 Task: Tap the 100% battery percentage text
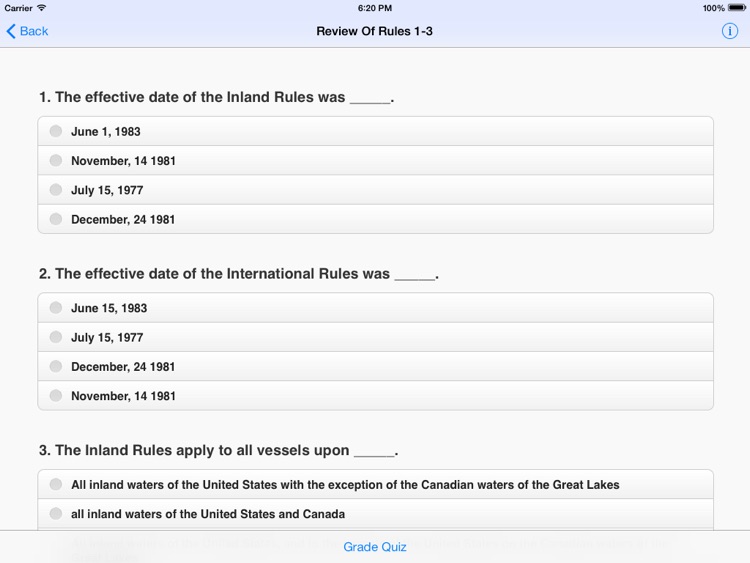coord(713,8)
